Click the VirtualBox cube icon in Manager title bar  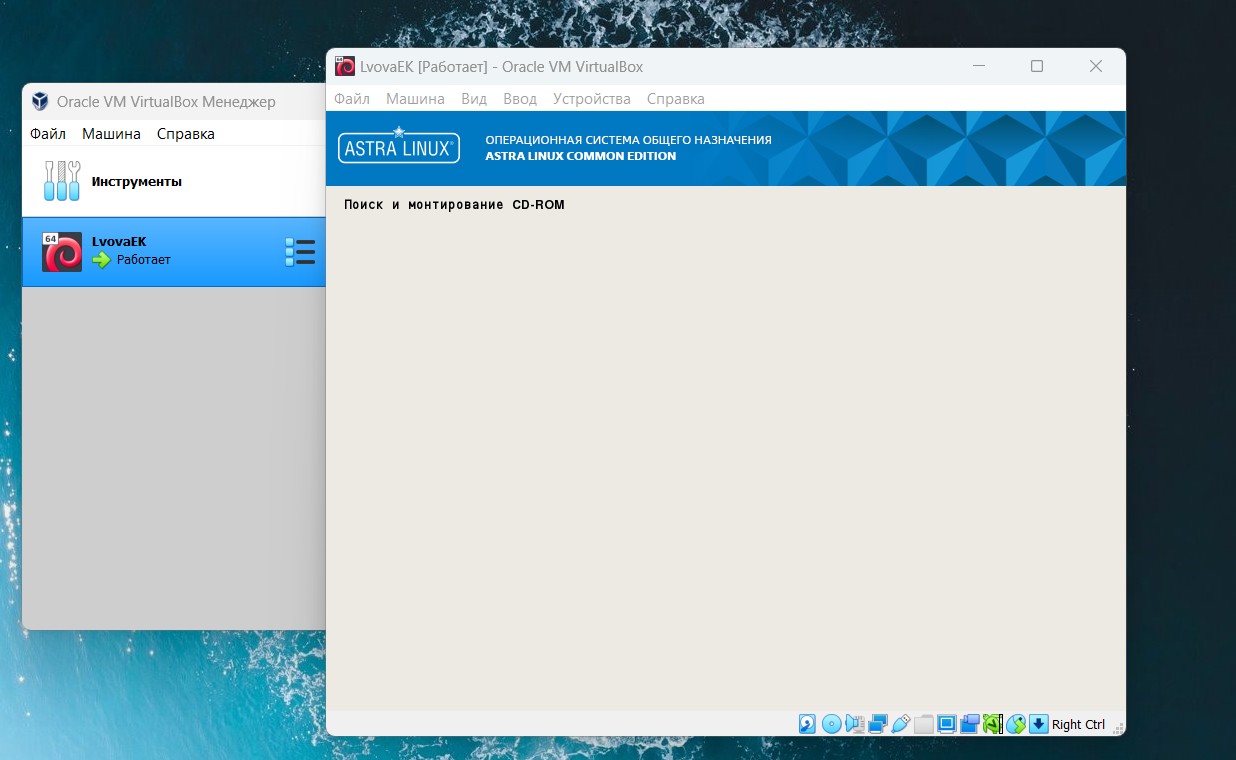coord(40,102)
